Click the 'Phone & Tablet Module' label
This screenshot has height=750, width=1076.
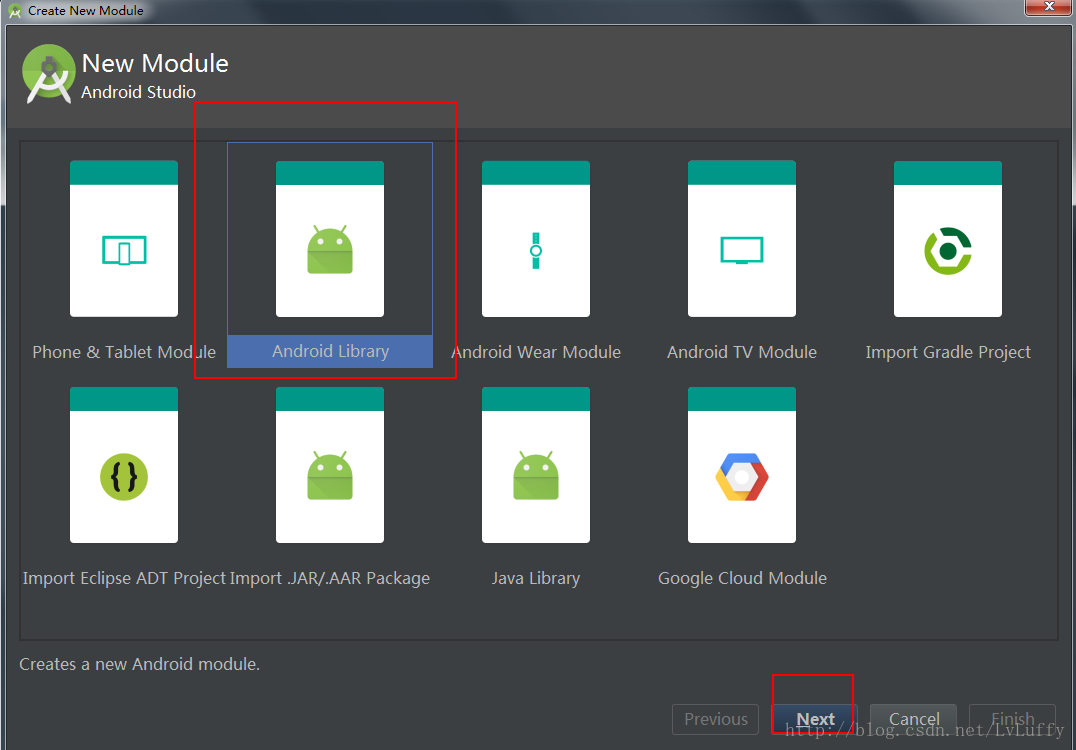coord(124,352)
